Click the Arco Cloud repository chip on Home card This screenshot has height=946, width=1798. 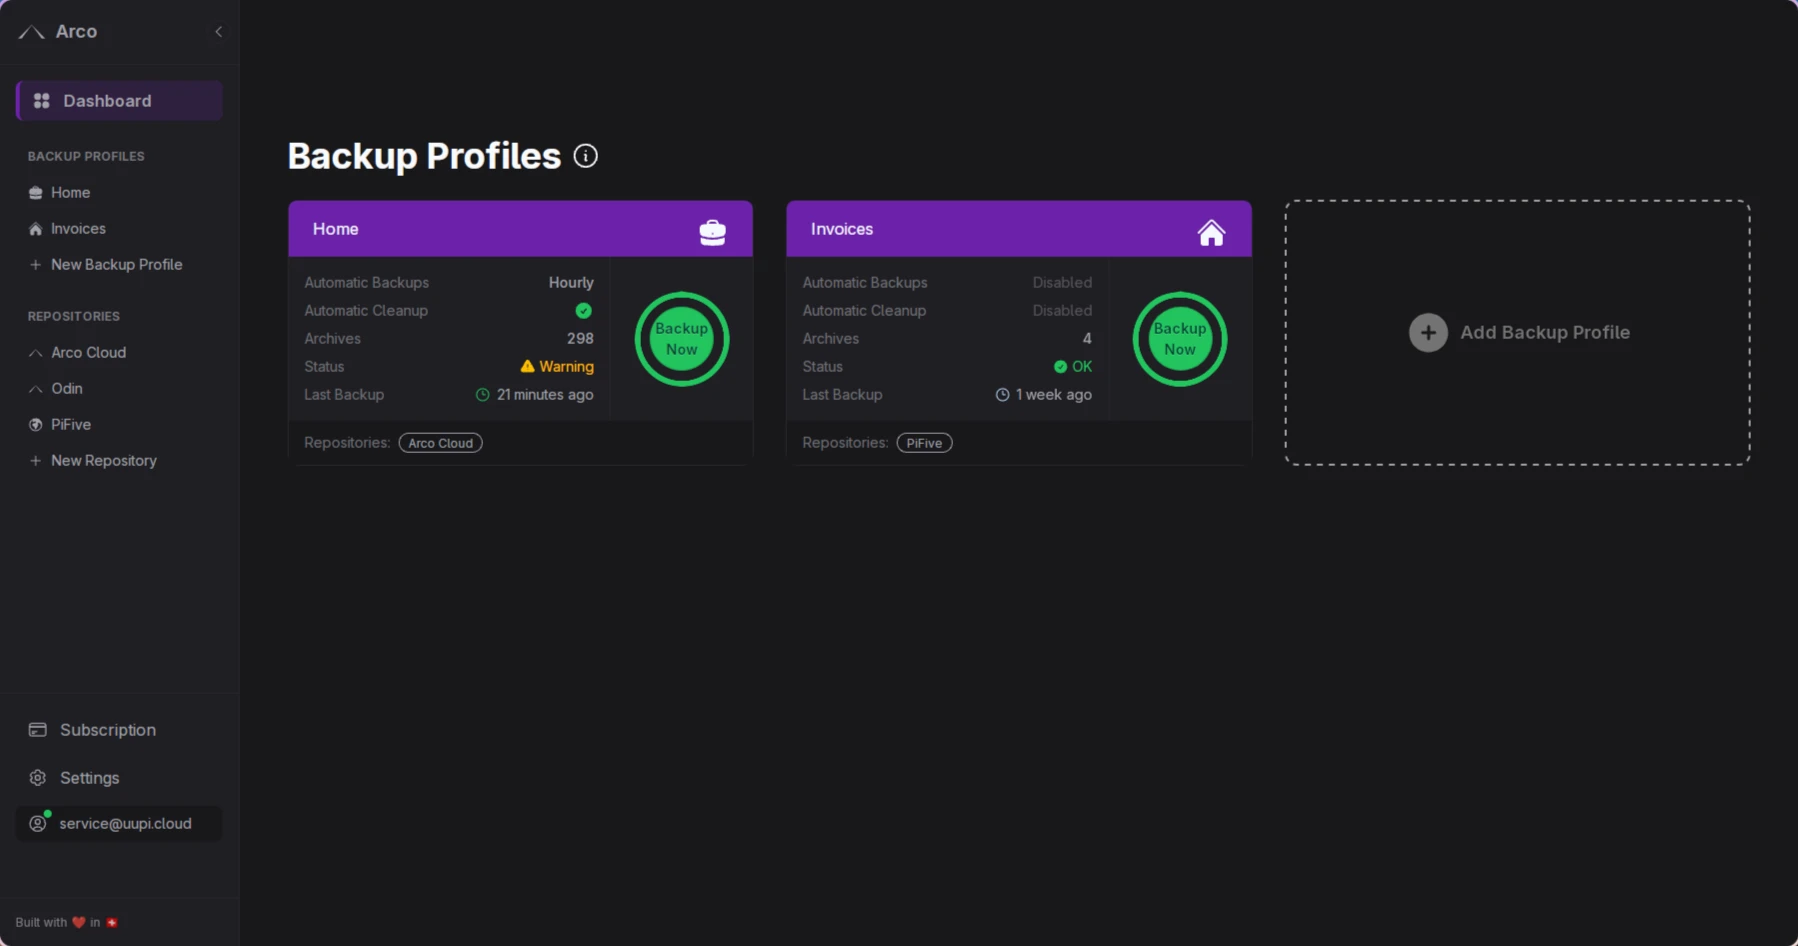pyautogui.click(x=440, y=442)
